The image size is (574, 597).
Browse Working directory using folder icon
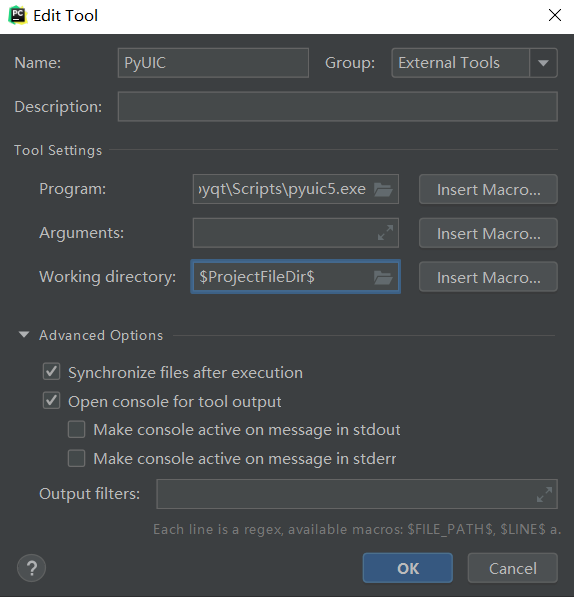tap(383, 277)
